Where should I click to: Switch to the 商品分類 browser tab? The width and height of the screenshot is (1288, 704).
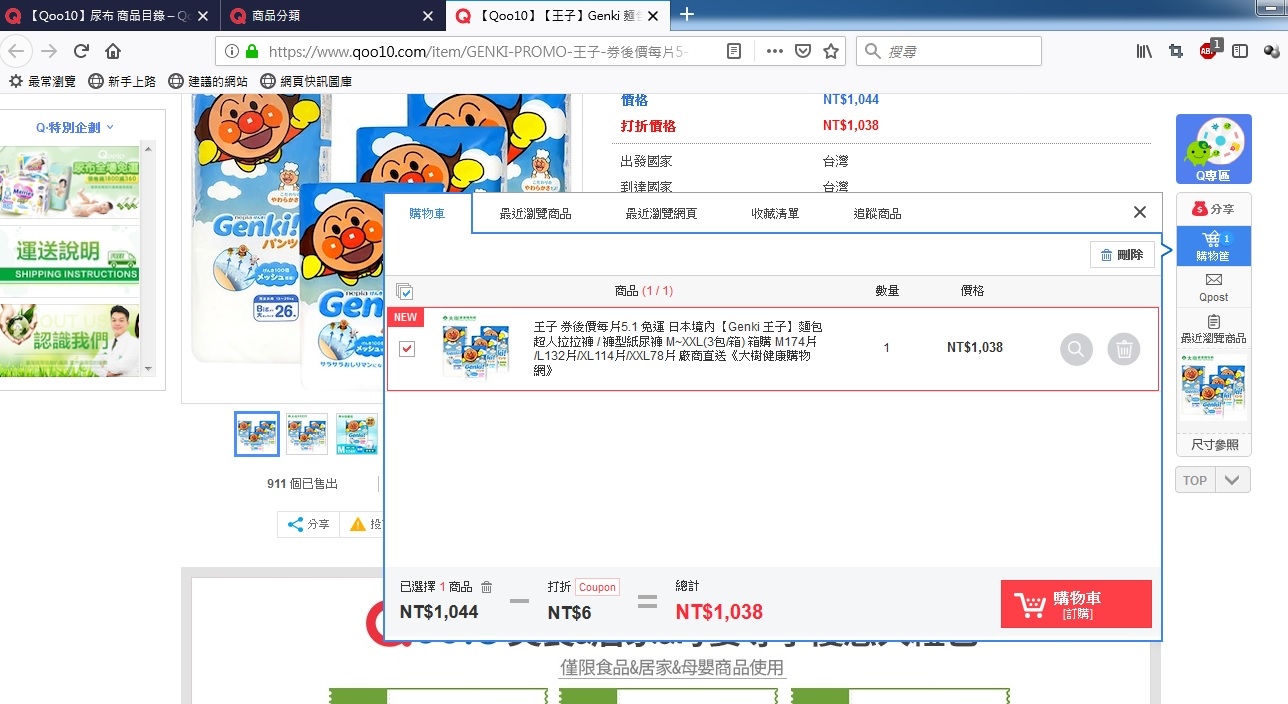[332, 15]
